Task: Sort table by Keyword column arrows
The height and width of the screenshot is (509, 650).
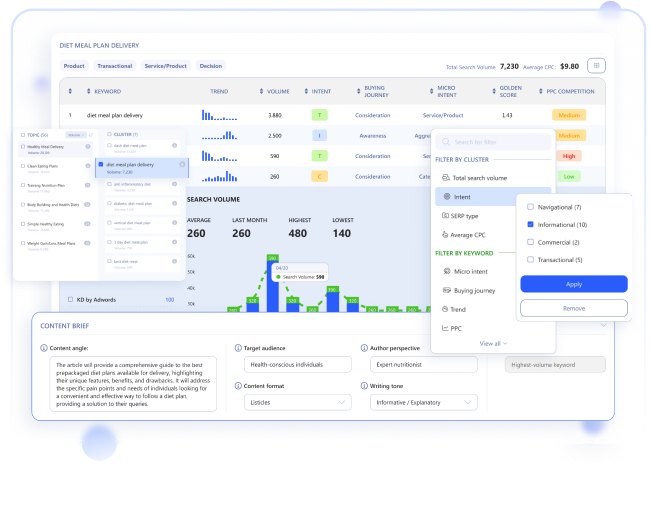Action: (x=88, y=91)
